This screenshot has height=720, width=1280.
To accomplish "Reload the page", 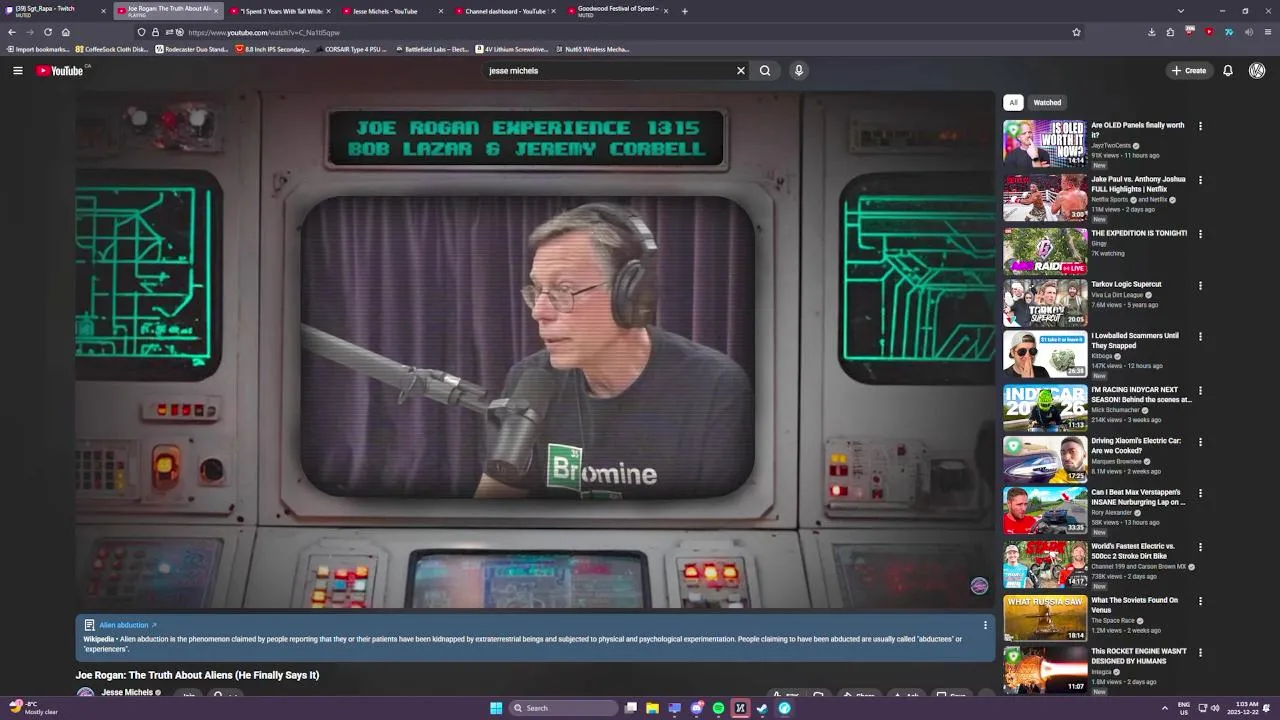I will click(47, 32).
